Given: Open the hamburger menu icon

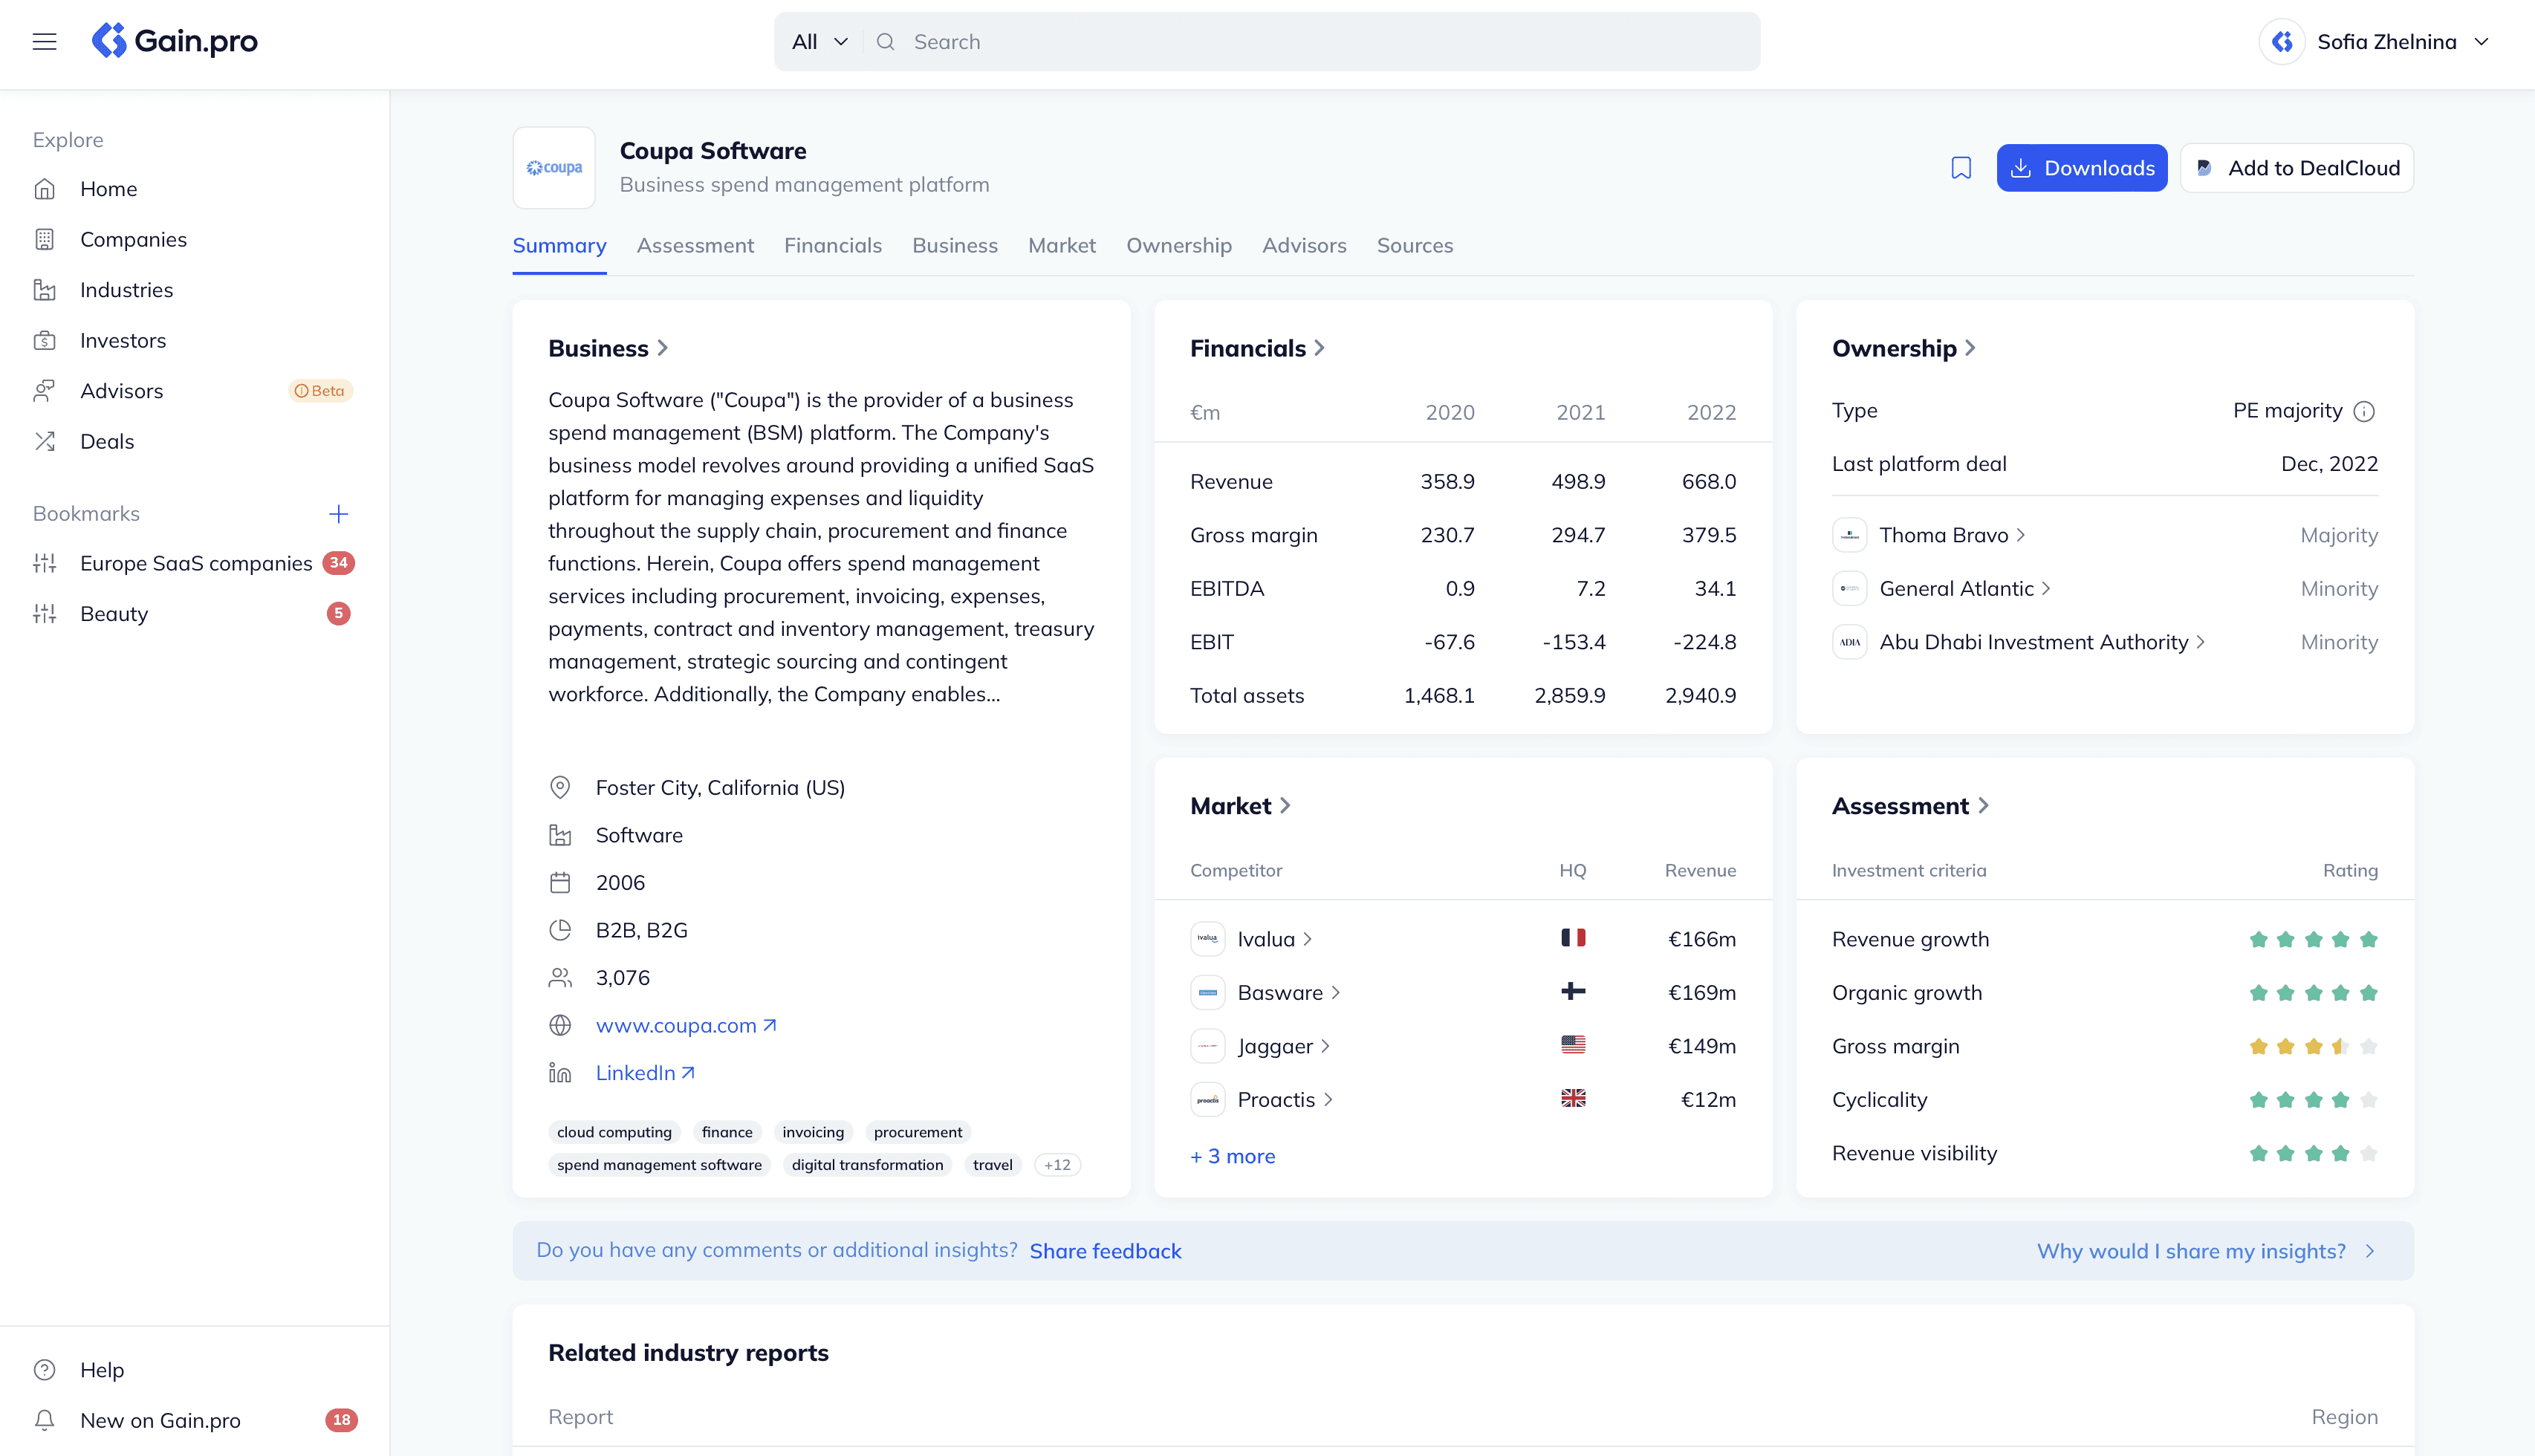Looking at the screenshot, I should [44, 41].
